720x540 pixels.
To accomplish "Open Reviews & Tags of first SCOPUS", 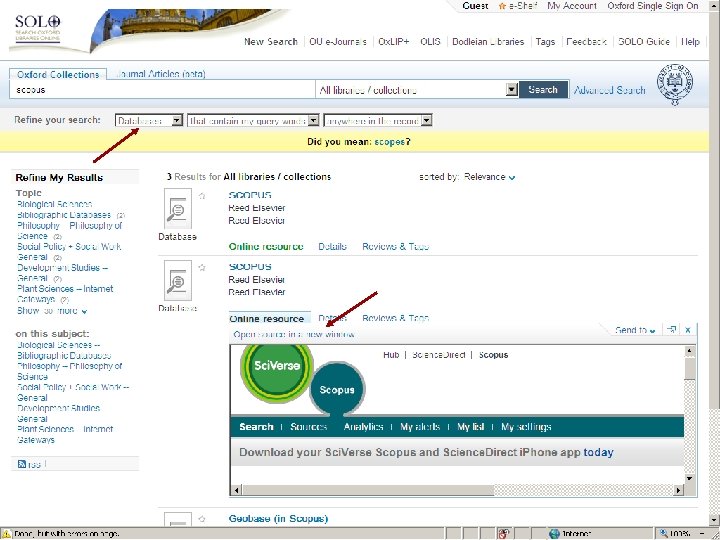I will [395, 247].
